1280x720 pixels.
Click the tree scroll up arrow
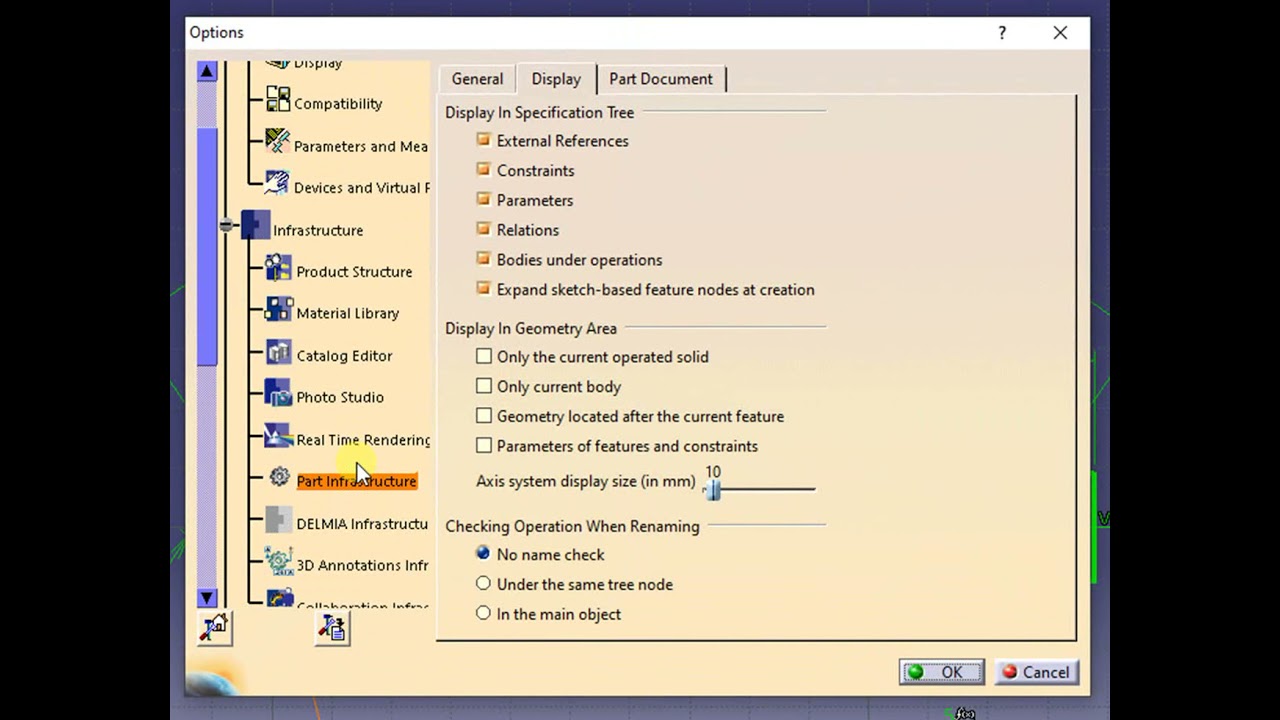coord(207,71)
